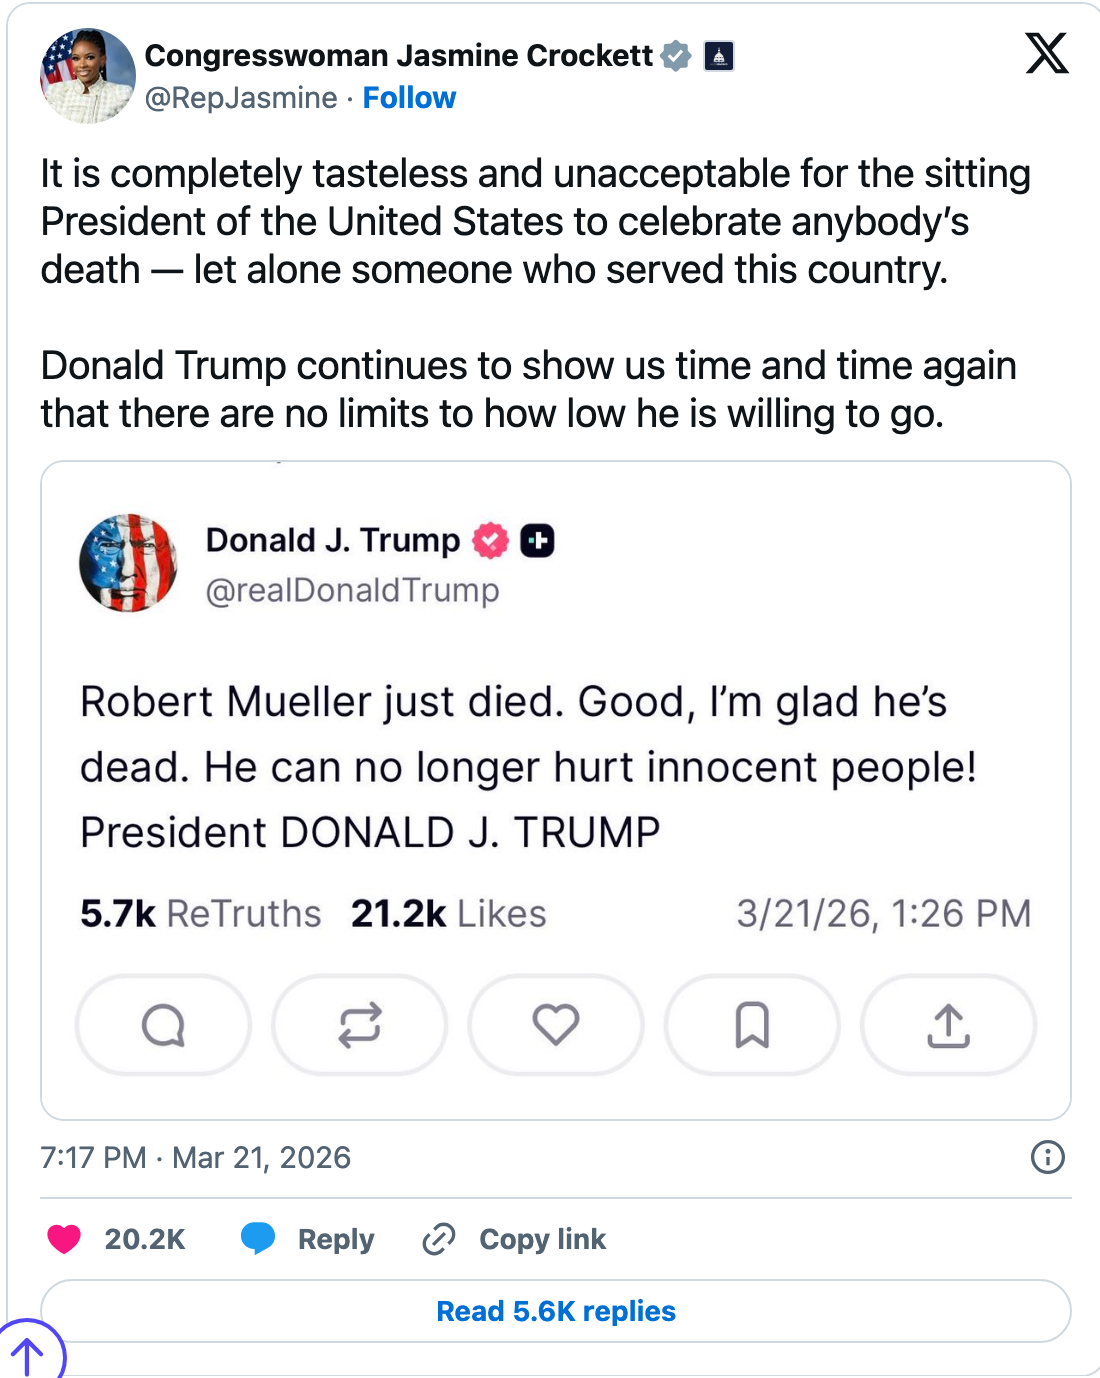Like the tweet with the pink heart

(65, 1239)
